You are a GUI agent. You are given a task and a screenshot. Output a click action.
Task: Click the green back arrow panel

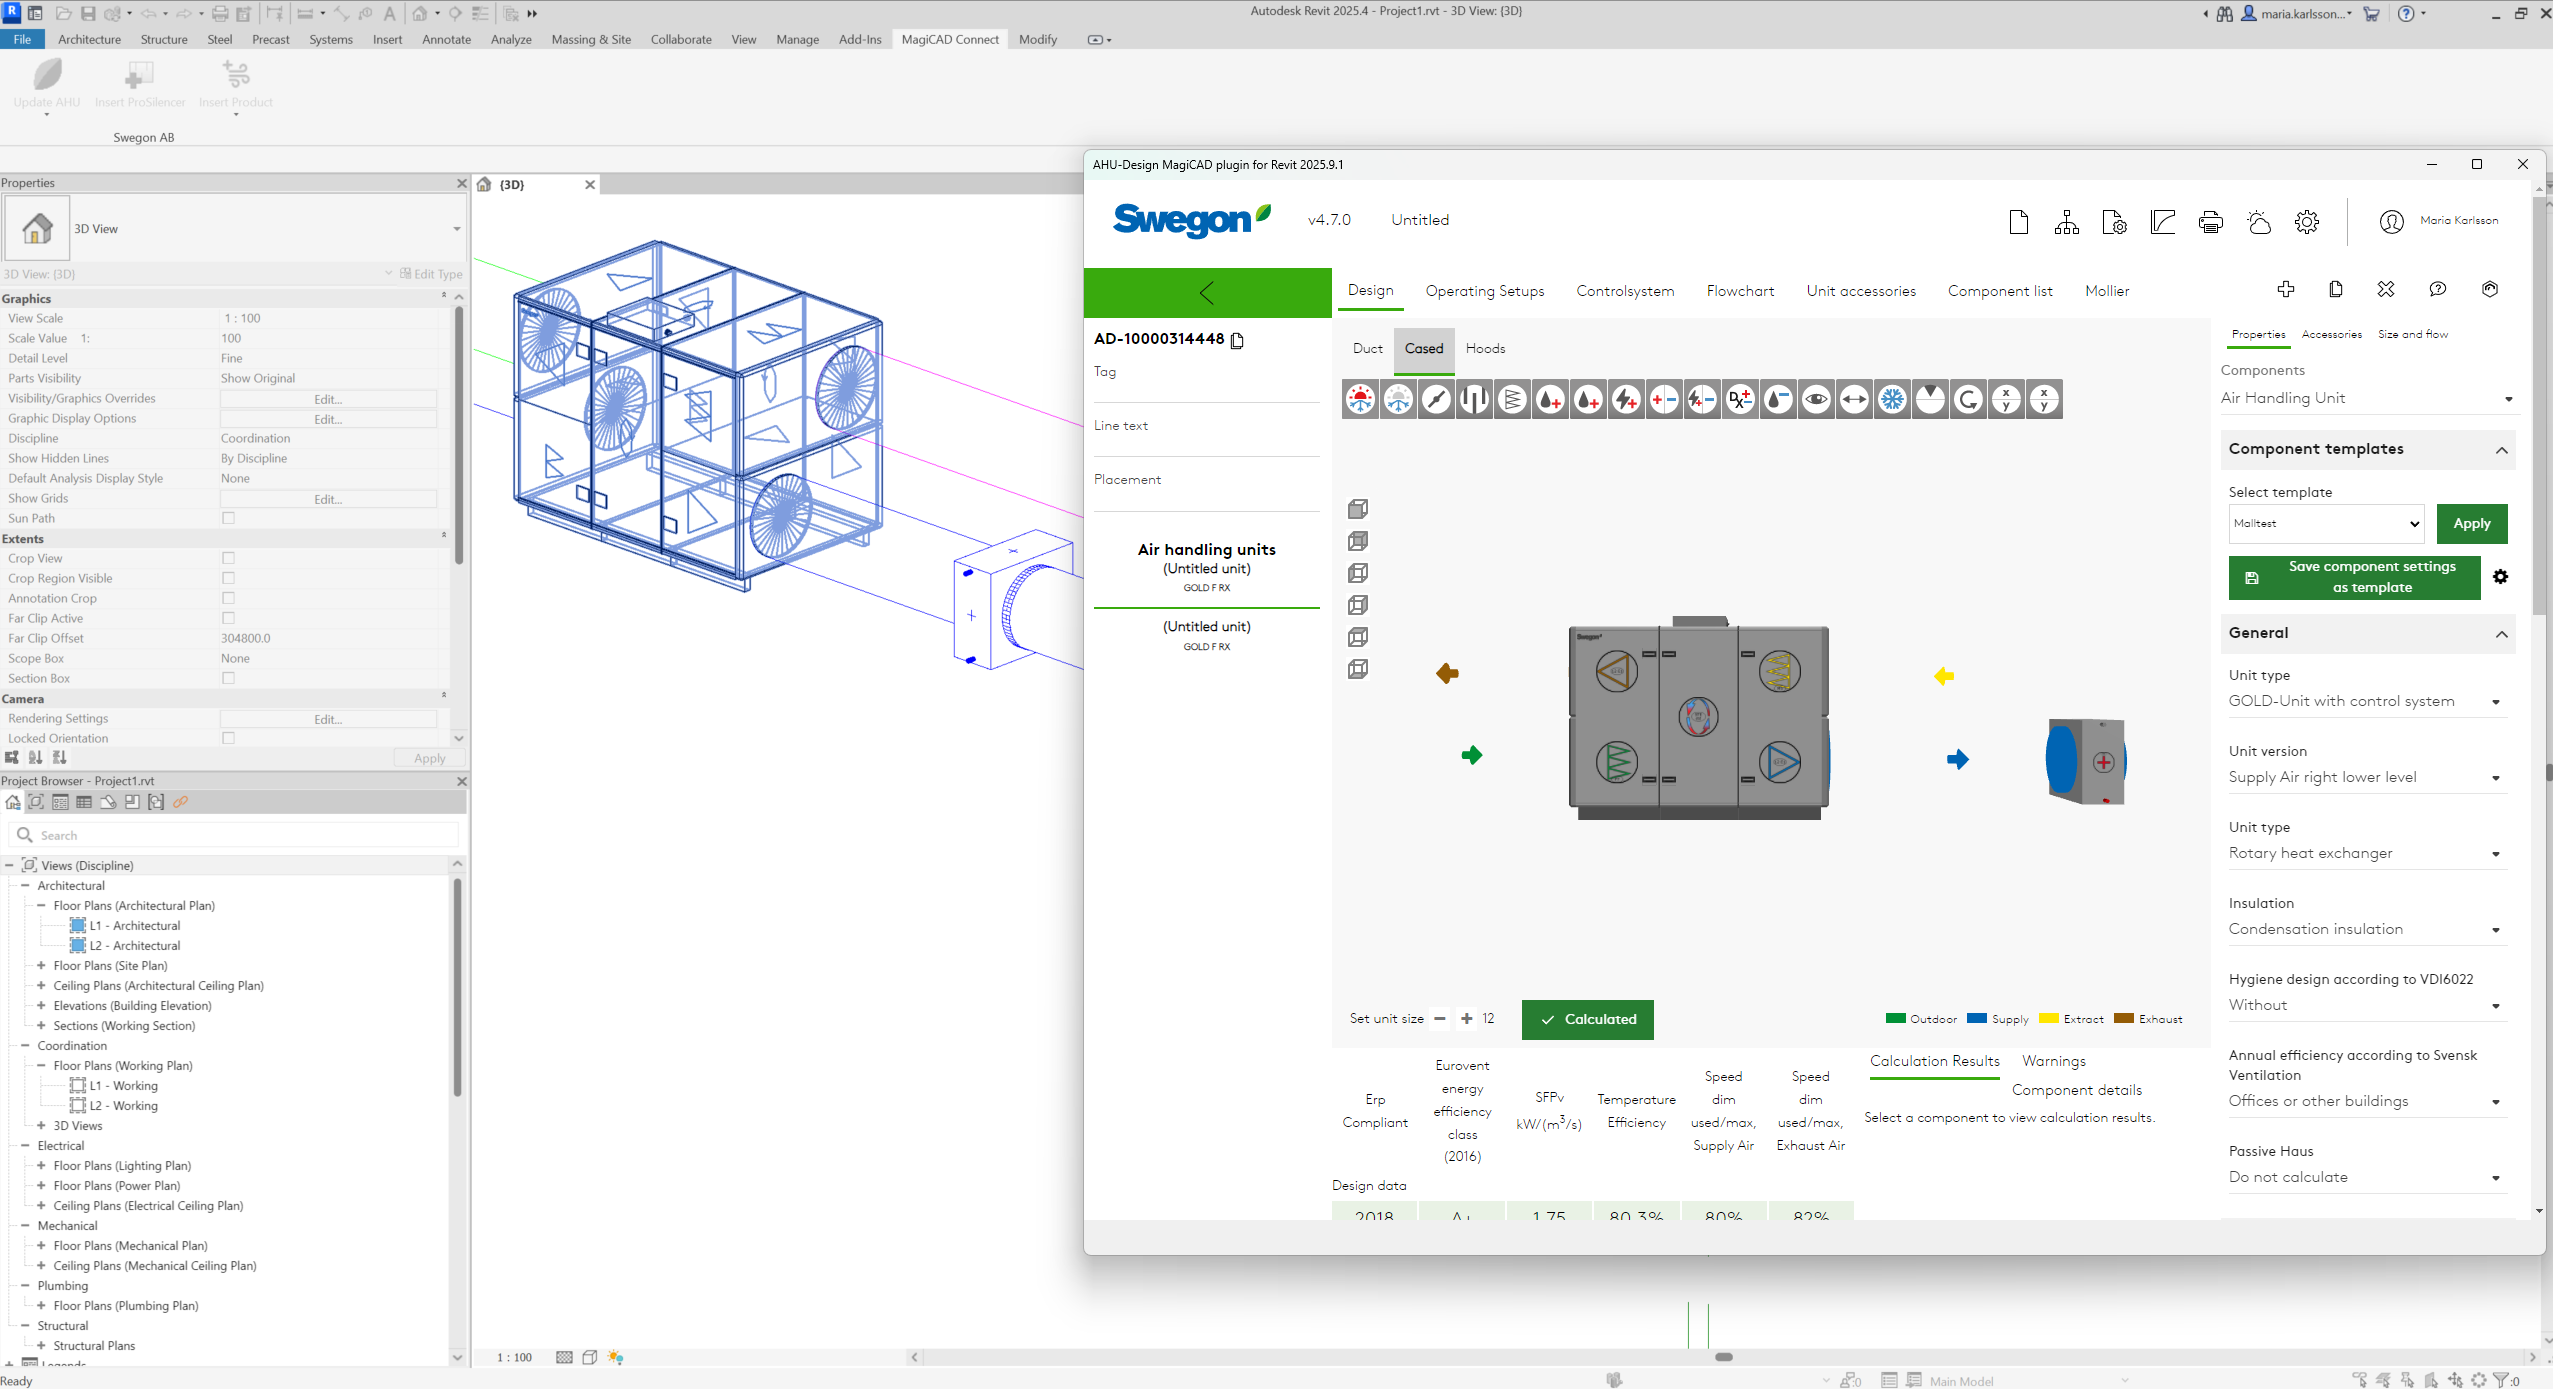pos(1207,293)
